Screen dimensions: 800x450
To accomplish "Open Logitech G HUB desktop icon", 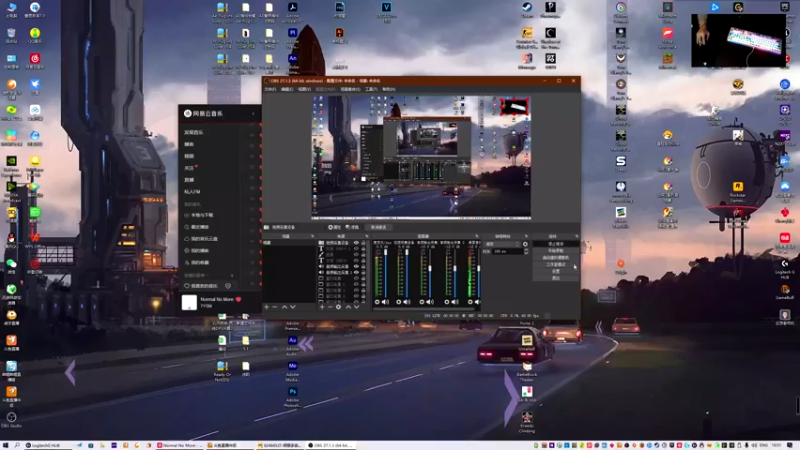I will coord(785,269).
